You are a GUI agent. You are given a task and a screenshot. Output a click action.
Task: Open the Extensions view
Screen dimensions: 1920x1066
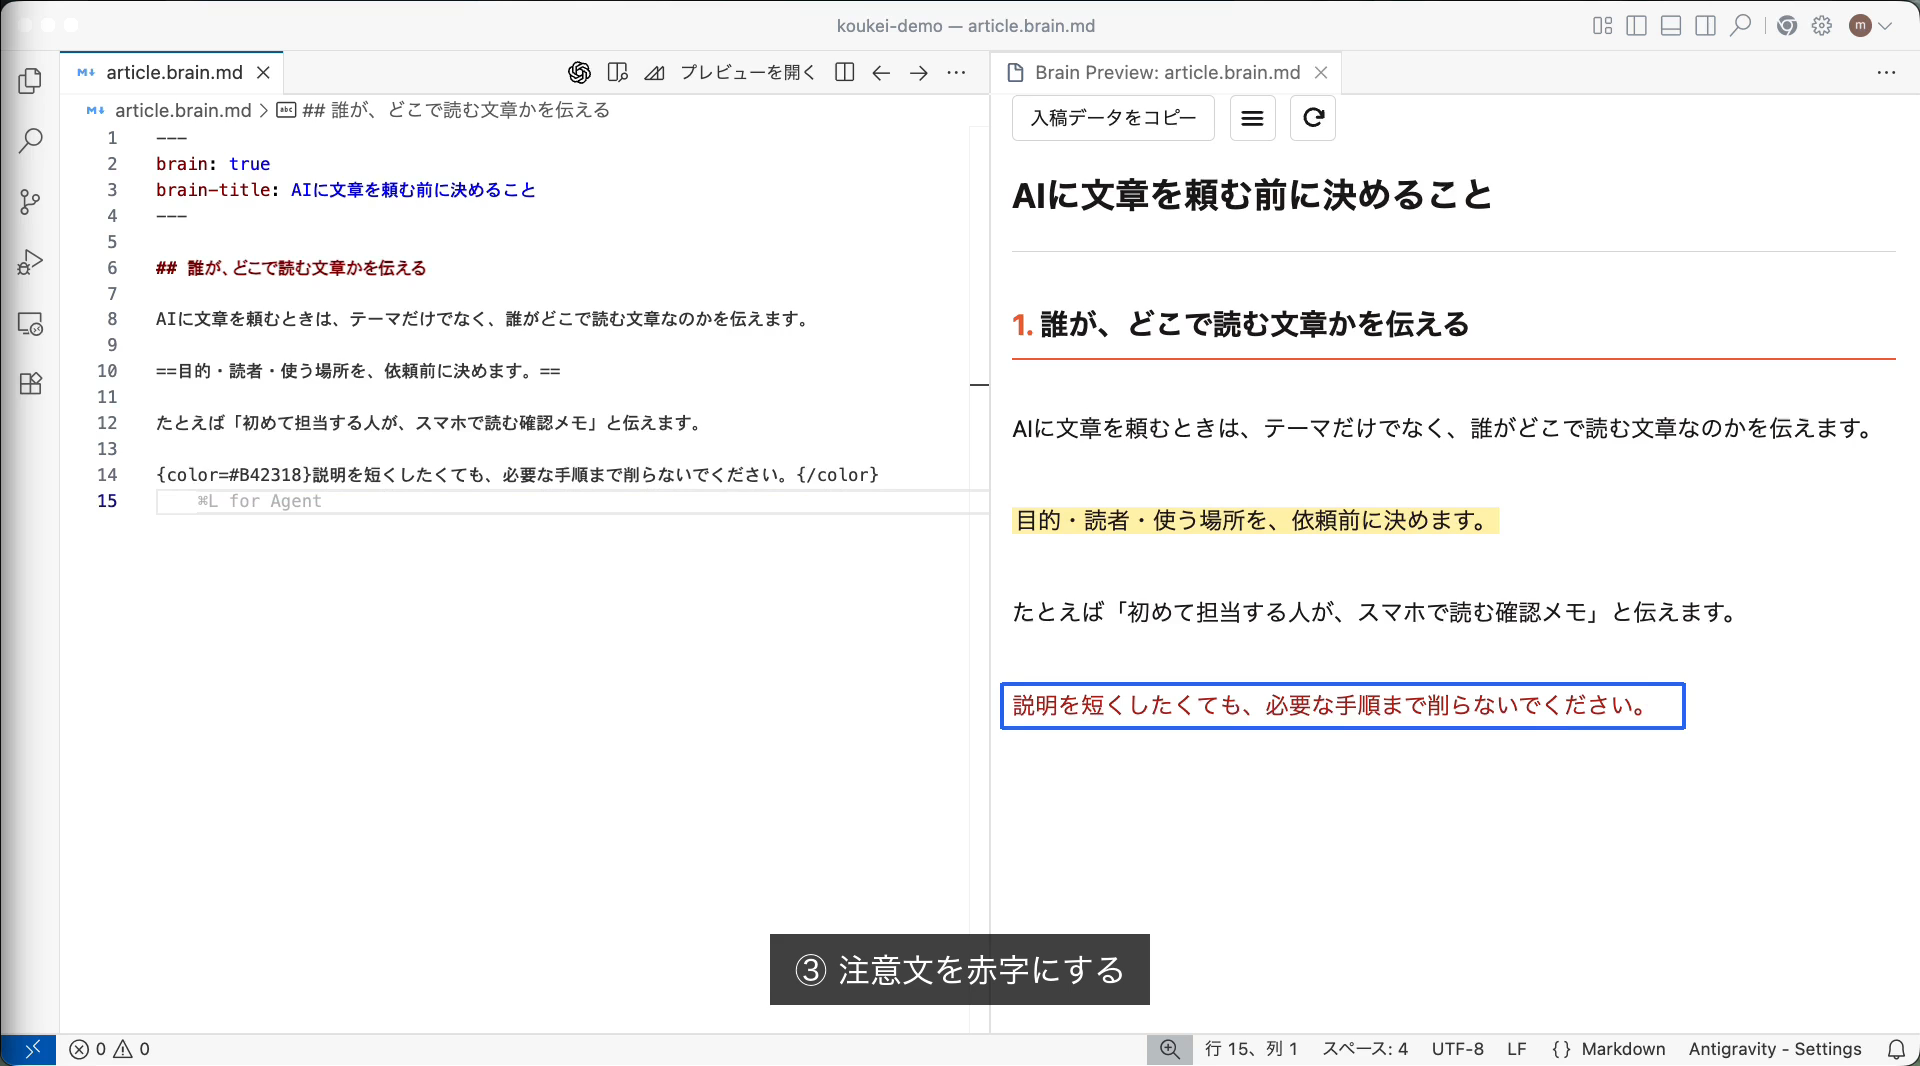click(x=30, y=384)
